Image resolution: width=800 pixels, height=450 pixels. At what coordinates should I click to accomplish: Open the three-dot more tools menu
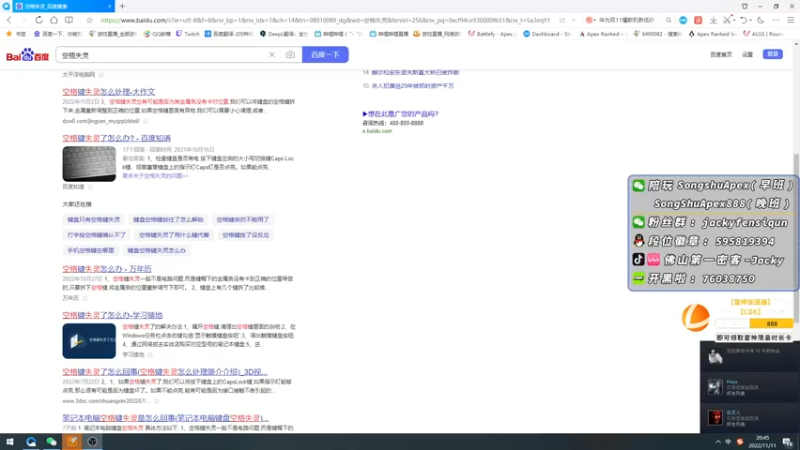click(x=776, y=20)
